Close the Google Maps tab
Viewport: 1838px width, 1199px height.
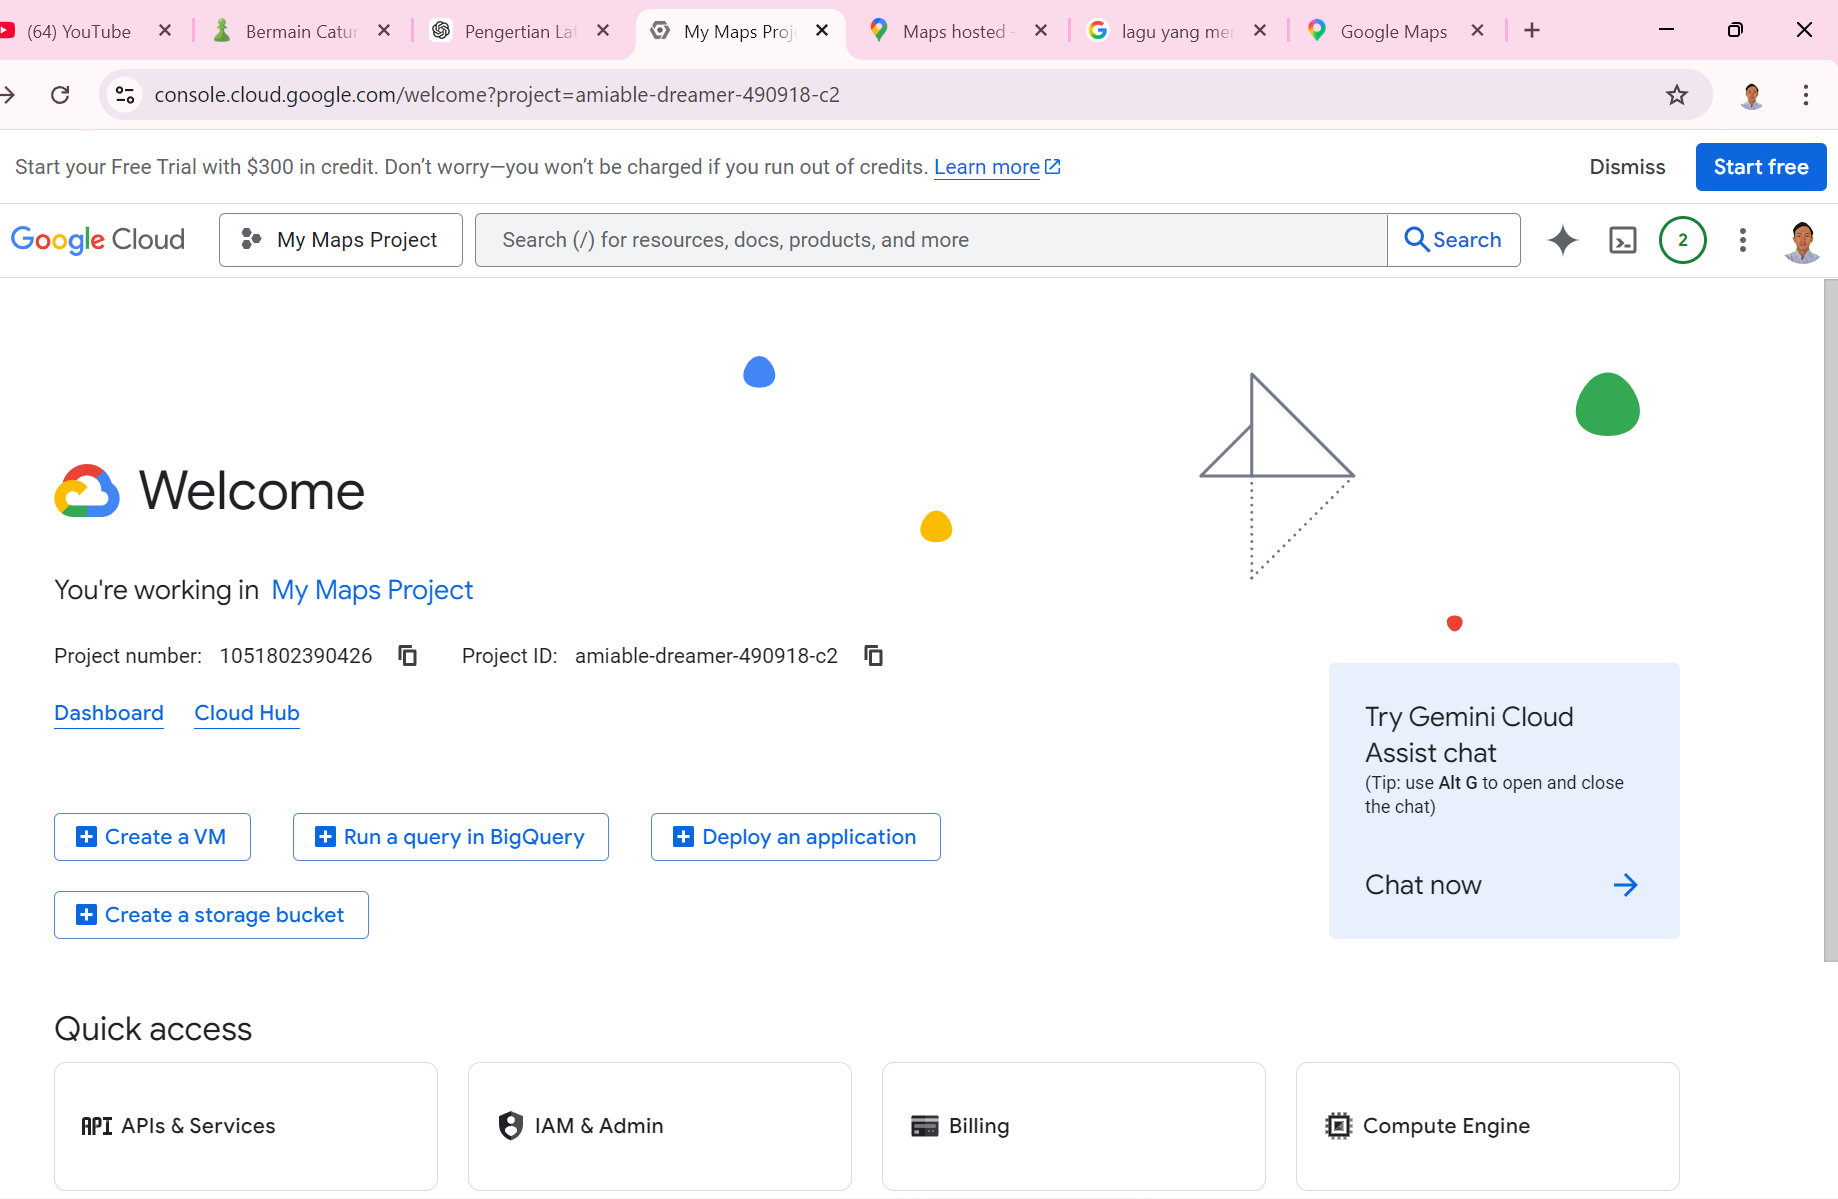1477,31
